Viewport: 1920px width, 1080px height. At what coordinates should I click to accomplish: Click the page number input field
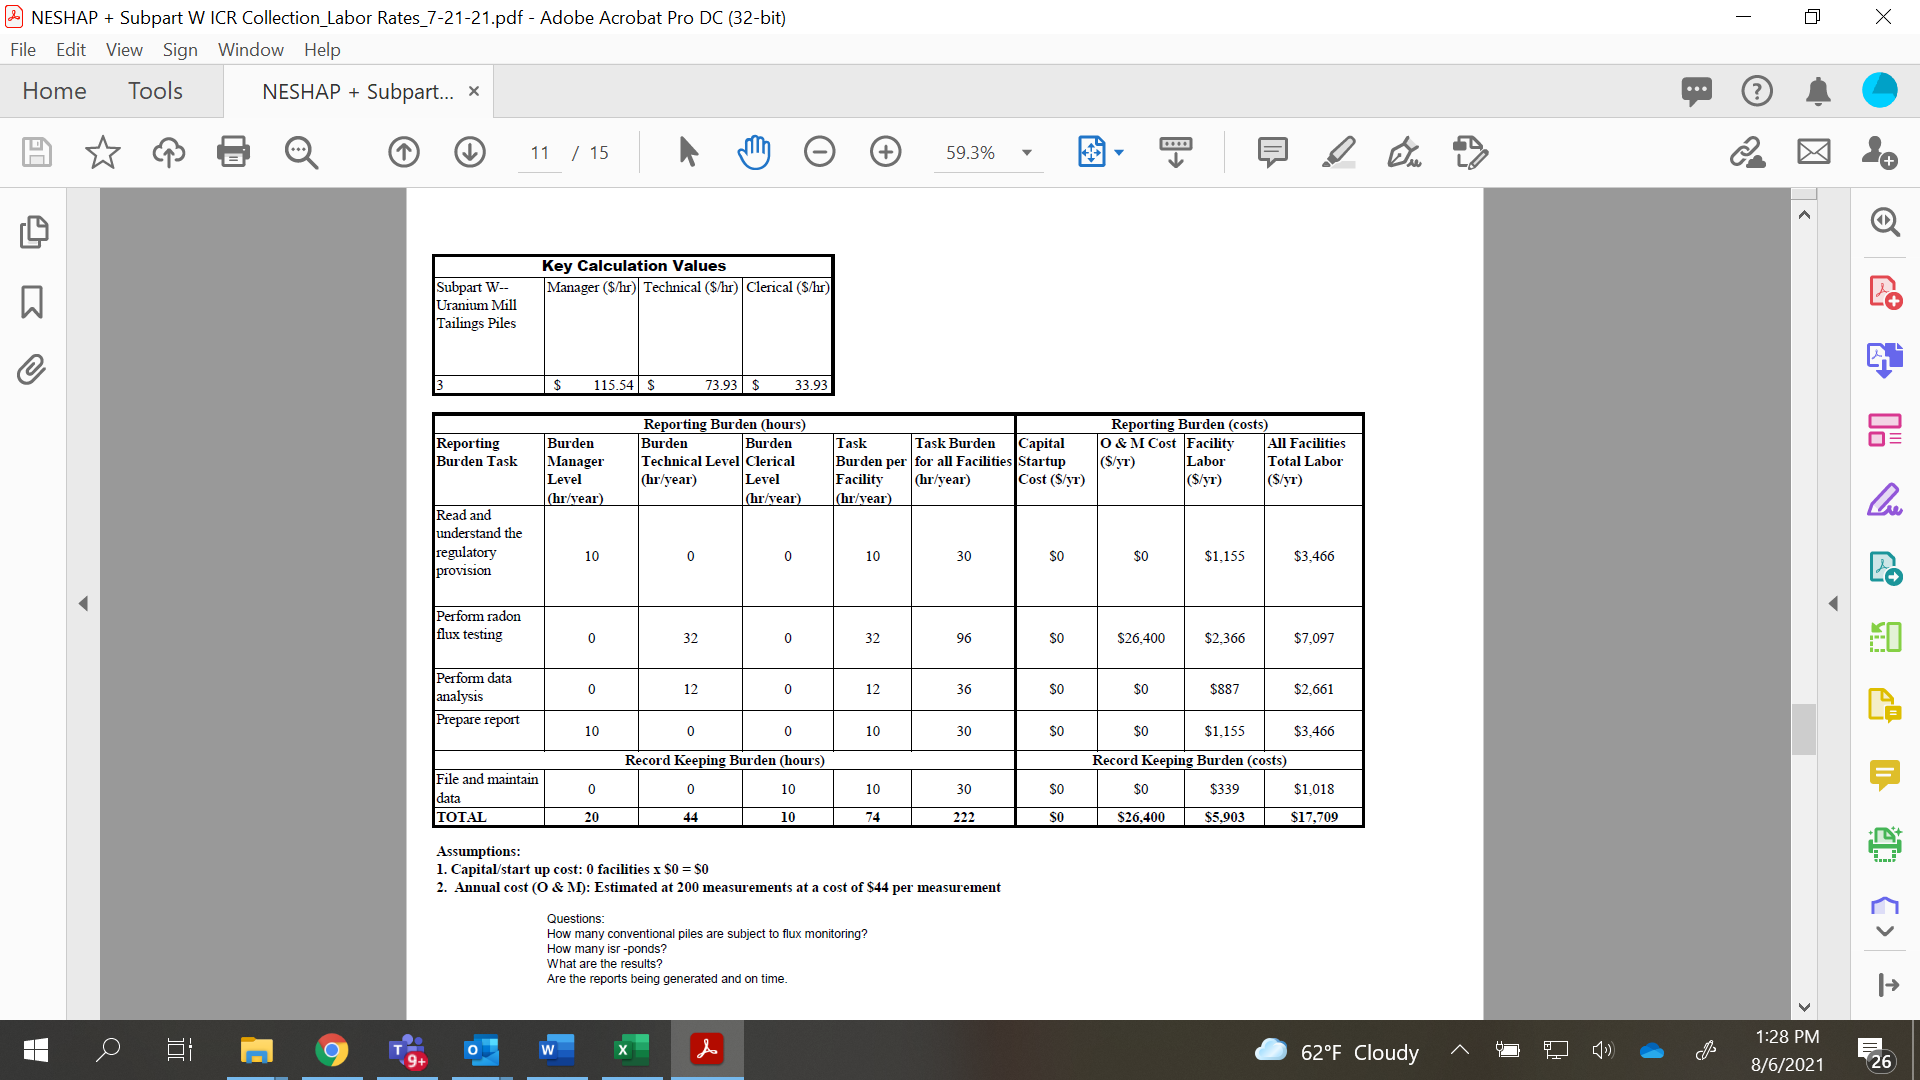tap(540, 153)
